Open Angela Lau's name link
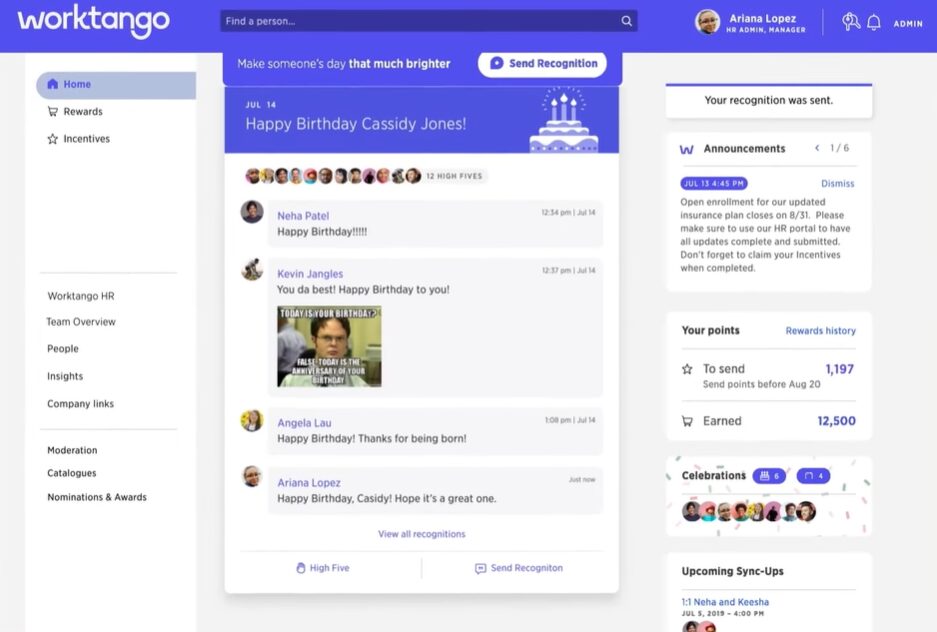937x632 pixels. point(304,422)
